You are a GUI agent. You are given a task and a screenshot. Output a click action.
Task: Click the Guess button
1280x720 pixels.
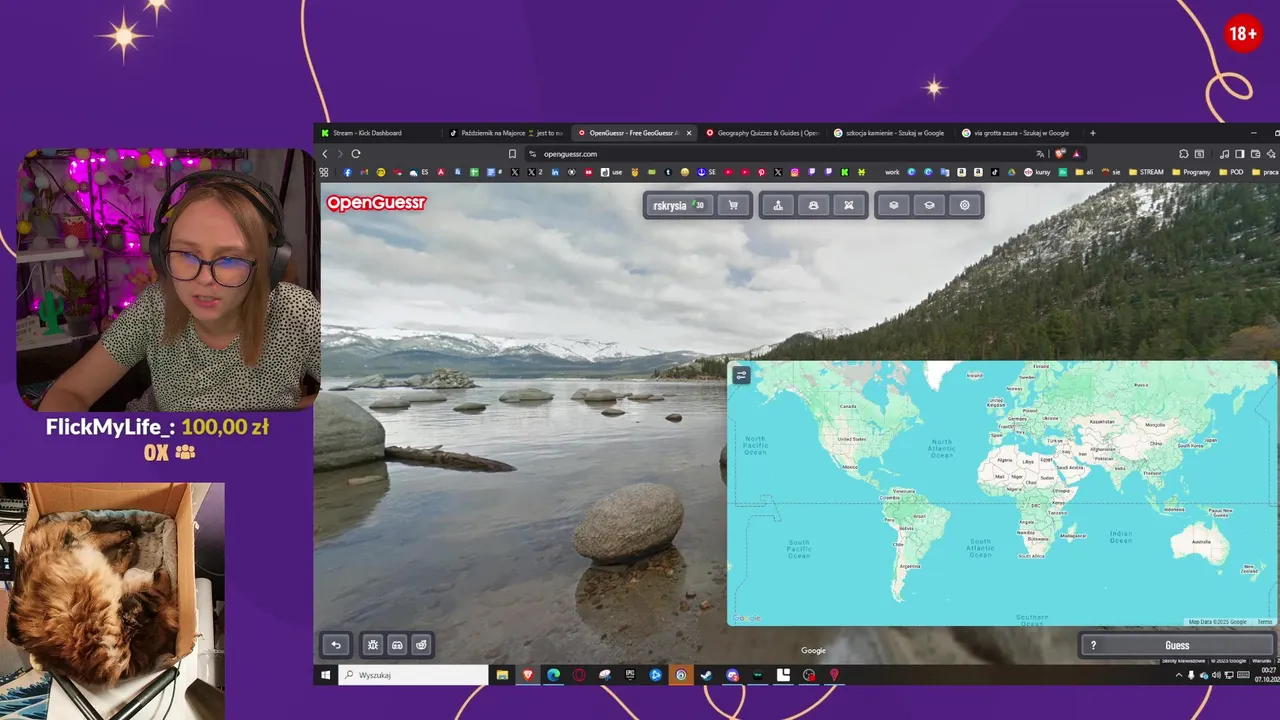[x=1177, y=645]
